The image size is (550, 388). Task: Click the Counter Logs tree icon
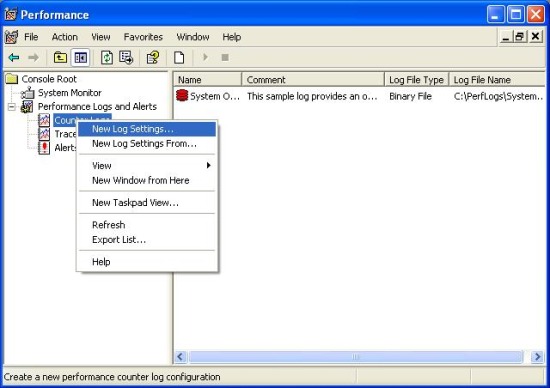point(44,120)
